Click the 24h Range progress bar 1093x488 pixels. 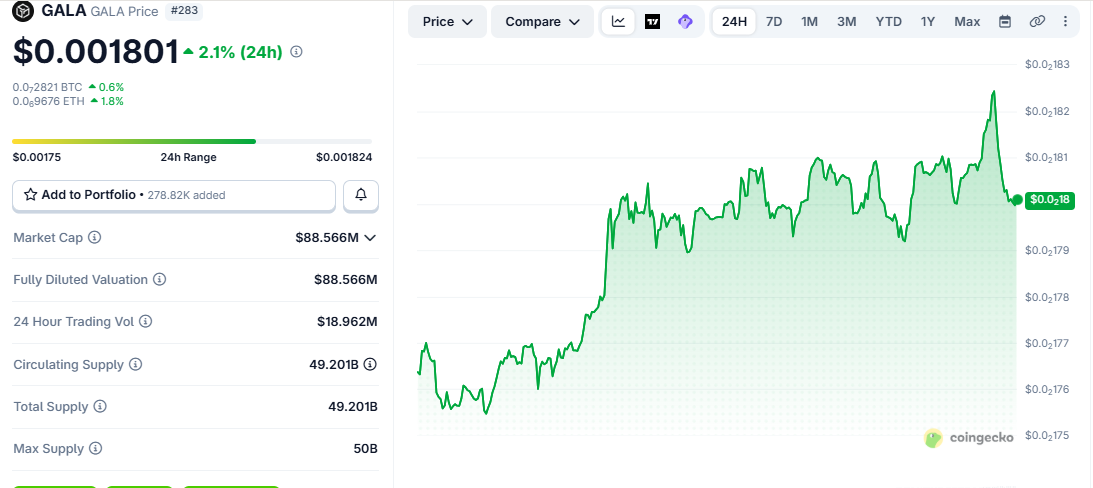click(x=192, y=142)
